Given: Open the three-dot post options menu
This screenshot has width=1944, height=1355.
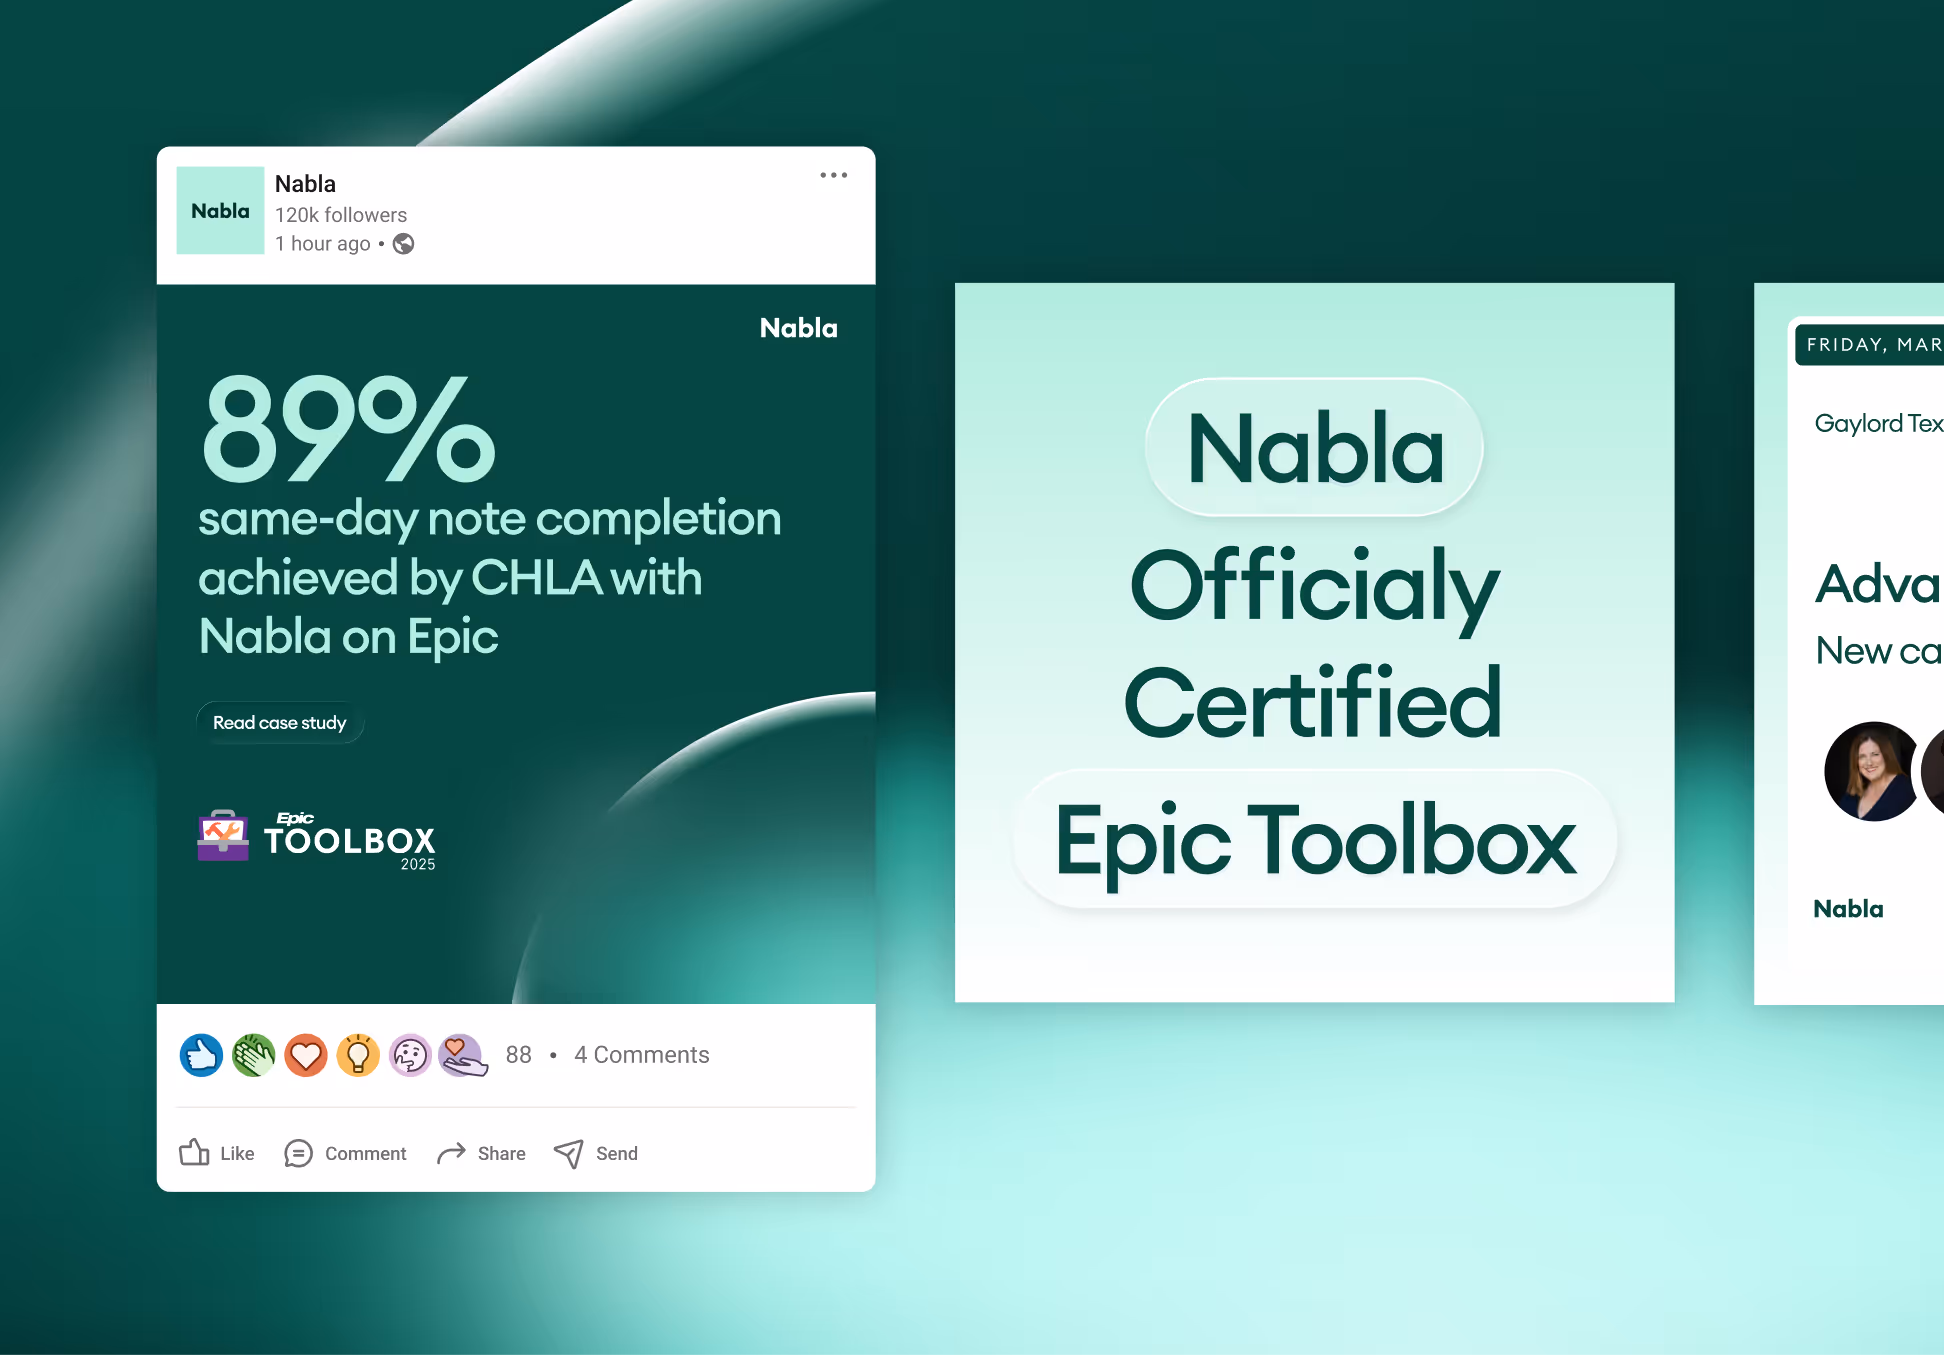Looking at the screenshot, I should pos(833,175).
